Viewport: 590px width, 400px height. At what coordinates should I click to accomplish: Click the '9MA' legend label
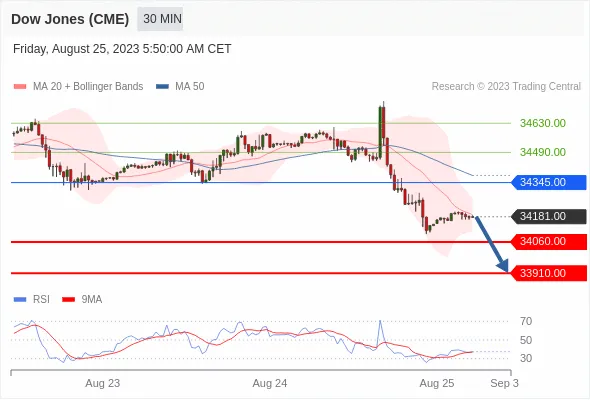(92, 300)
